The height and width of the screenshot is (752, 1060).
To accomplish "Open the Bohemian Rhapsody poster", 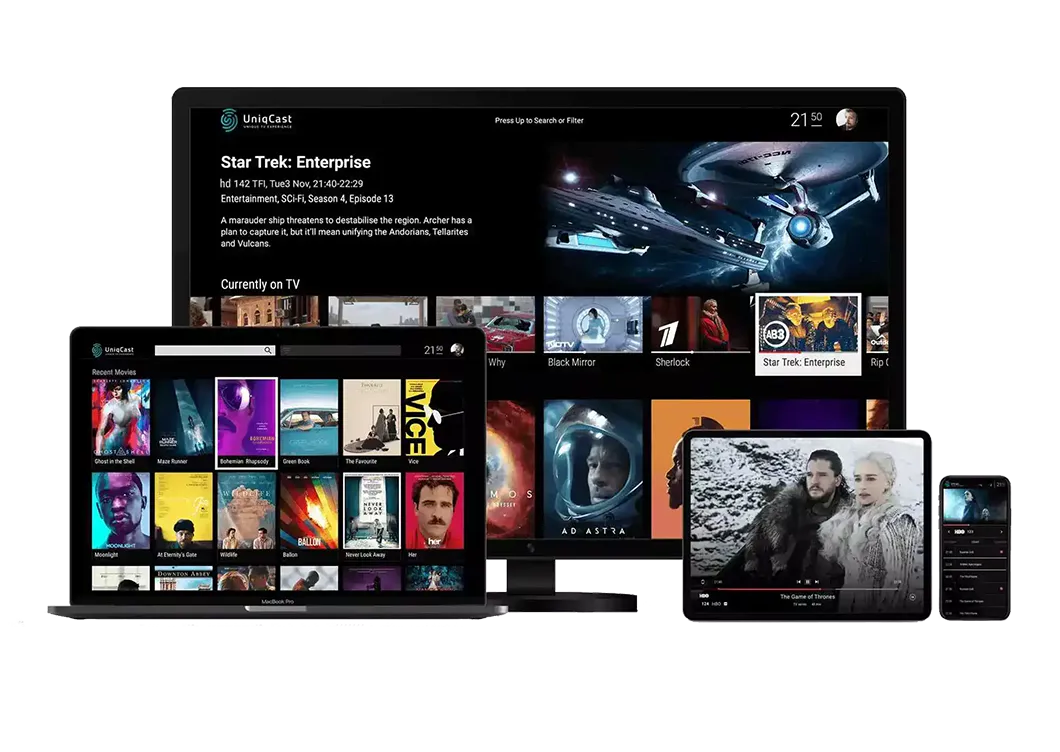I will pos(246,423).
